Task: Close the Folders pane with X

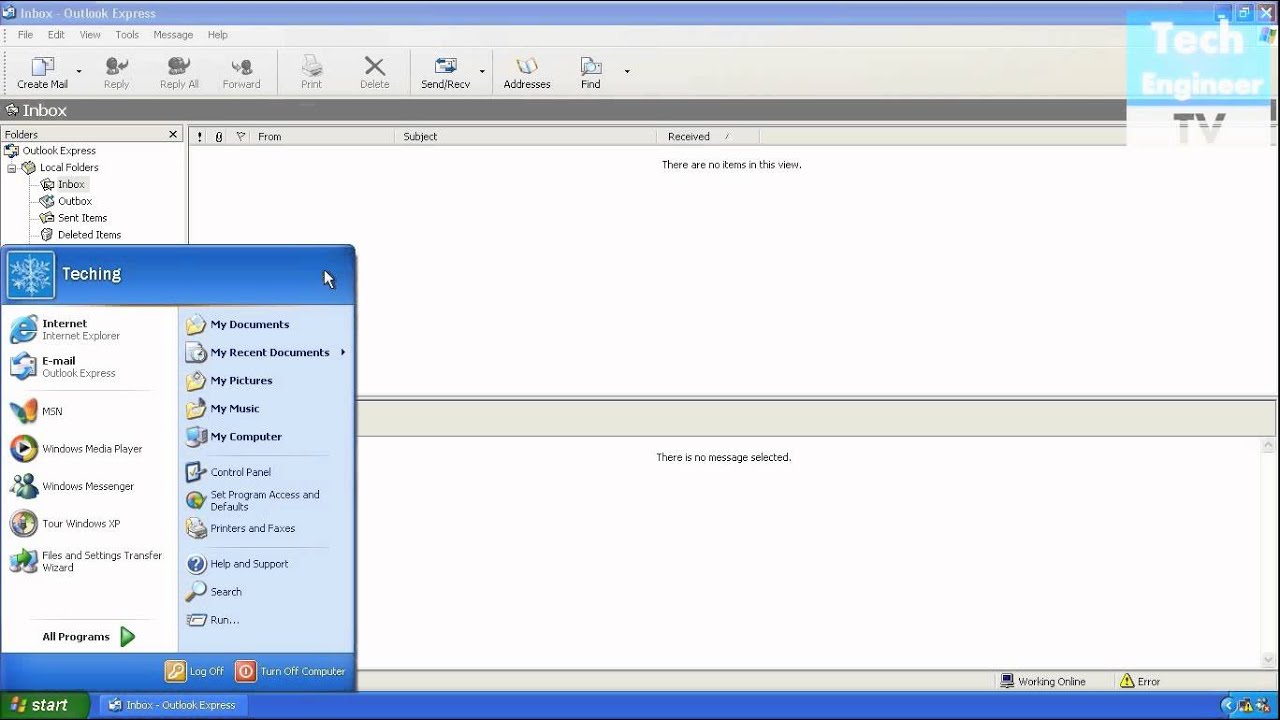Action: (x=173, y=134)
